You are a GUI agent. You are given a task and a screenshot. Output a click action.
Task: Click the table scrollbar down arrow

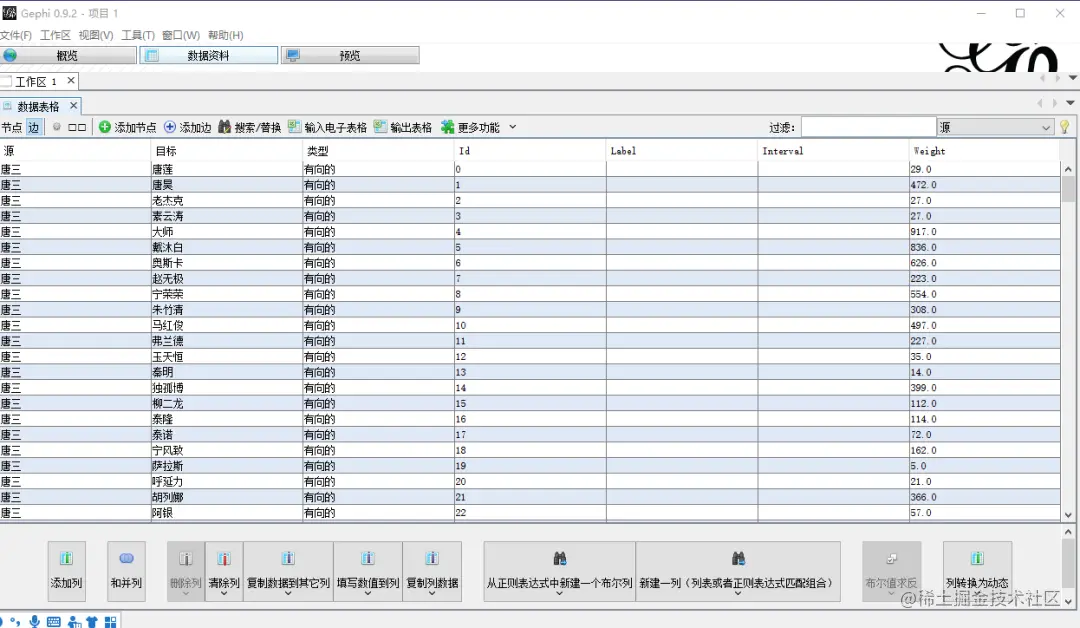[1068, 514]
